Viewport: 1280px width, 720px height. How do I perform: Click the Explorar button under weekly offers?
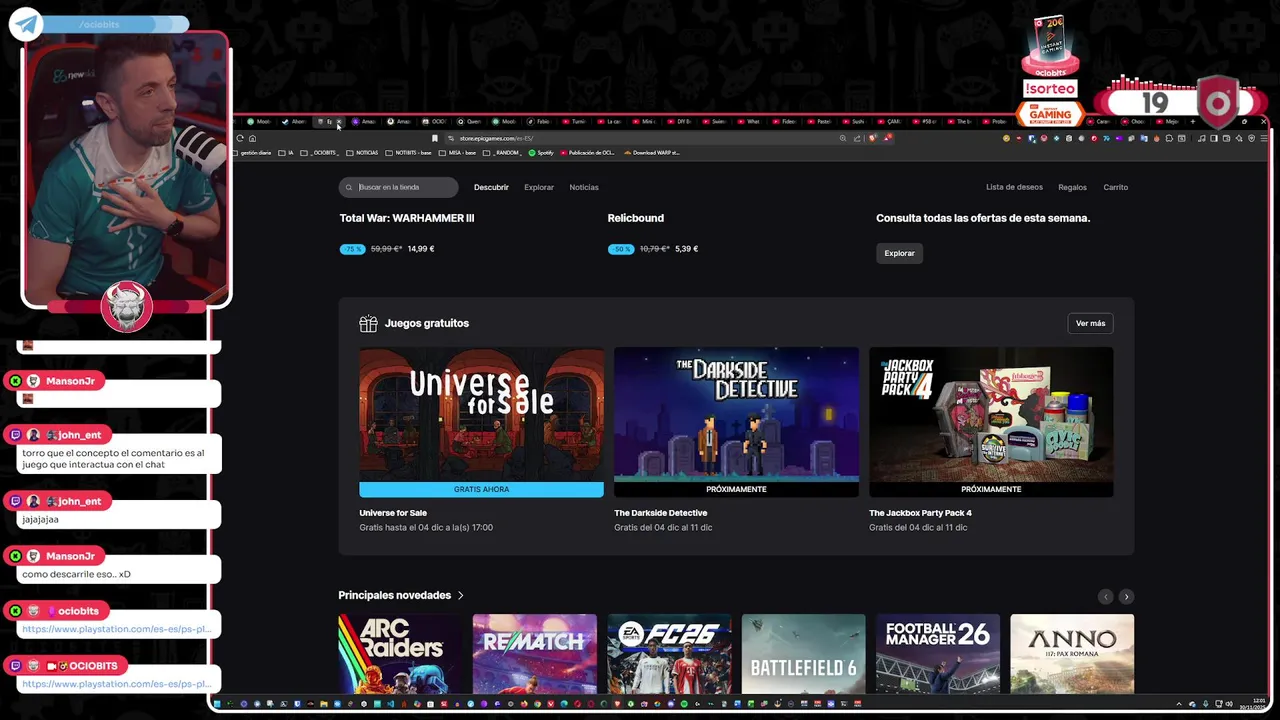(x=899, y=253)
